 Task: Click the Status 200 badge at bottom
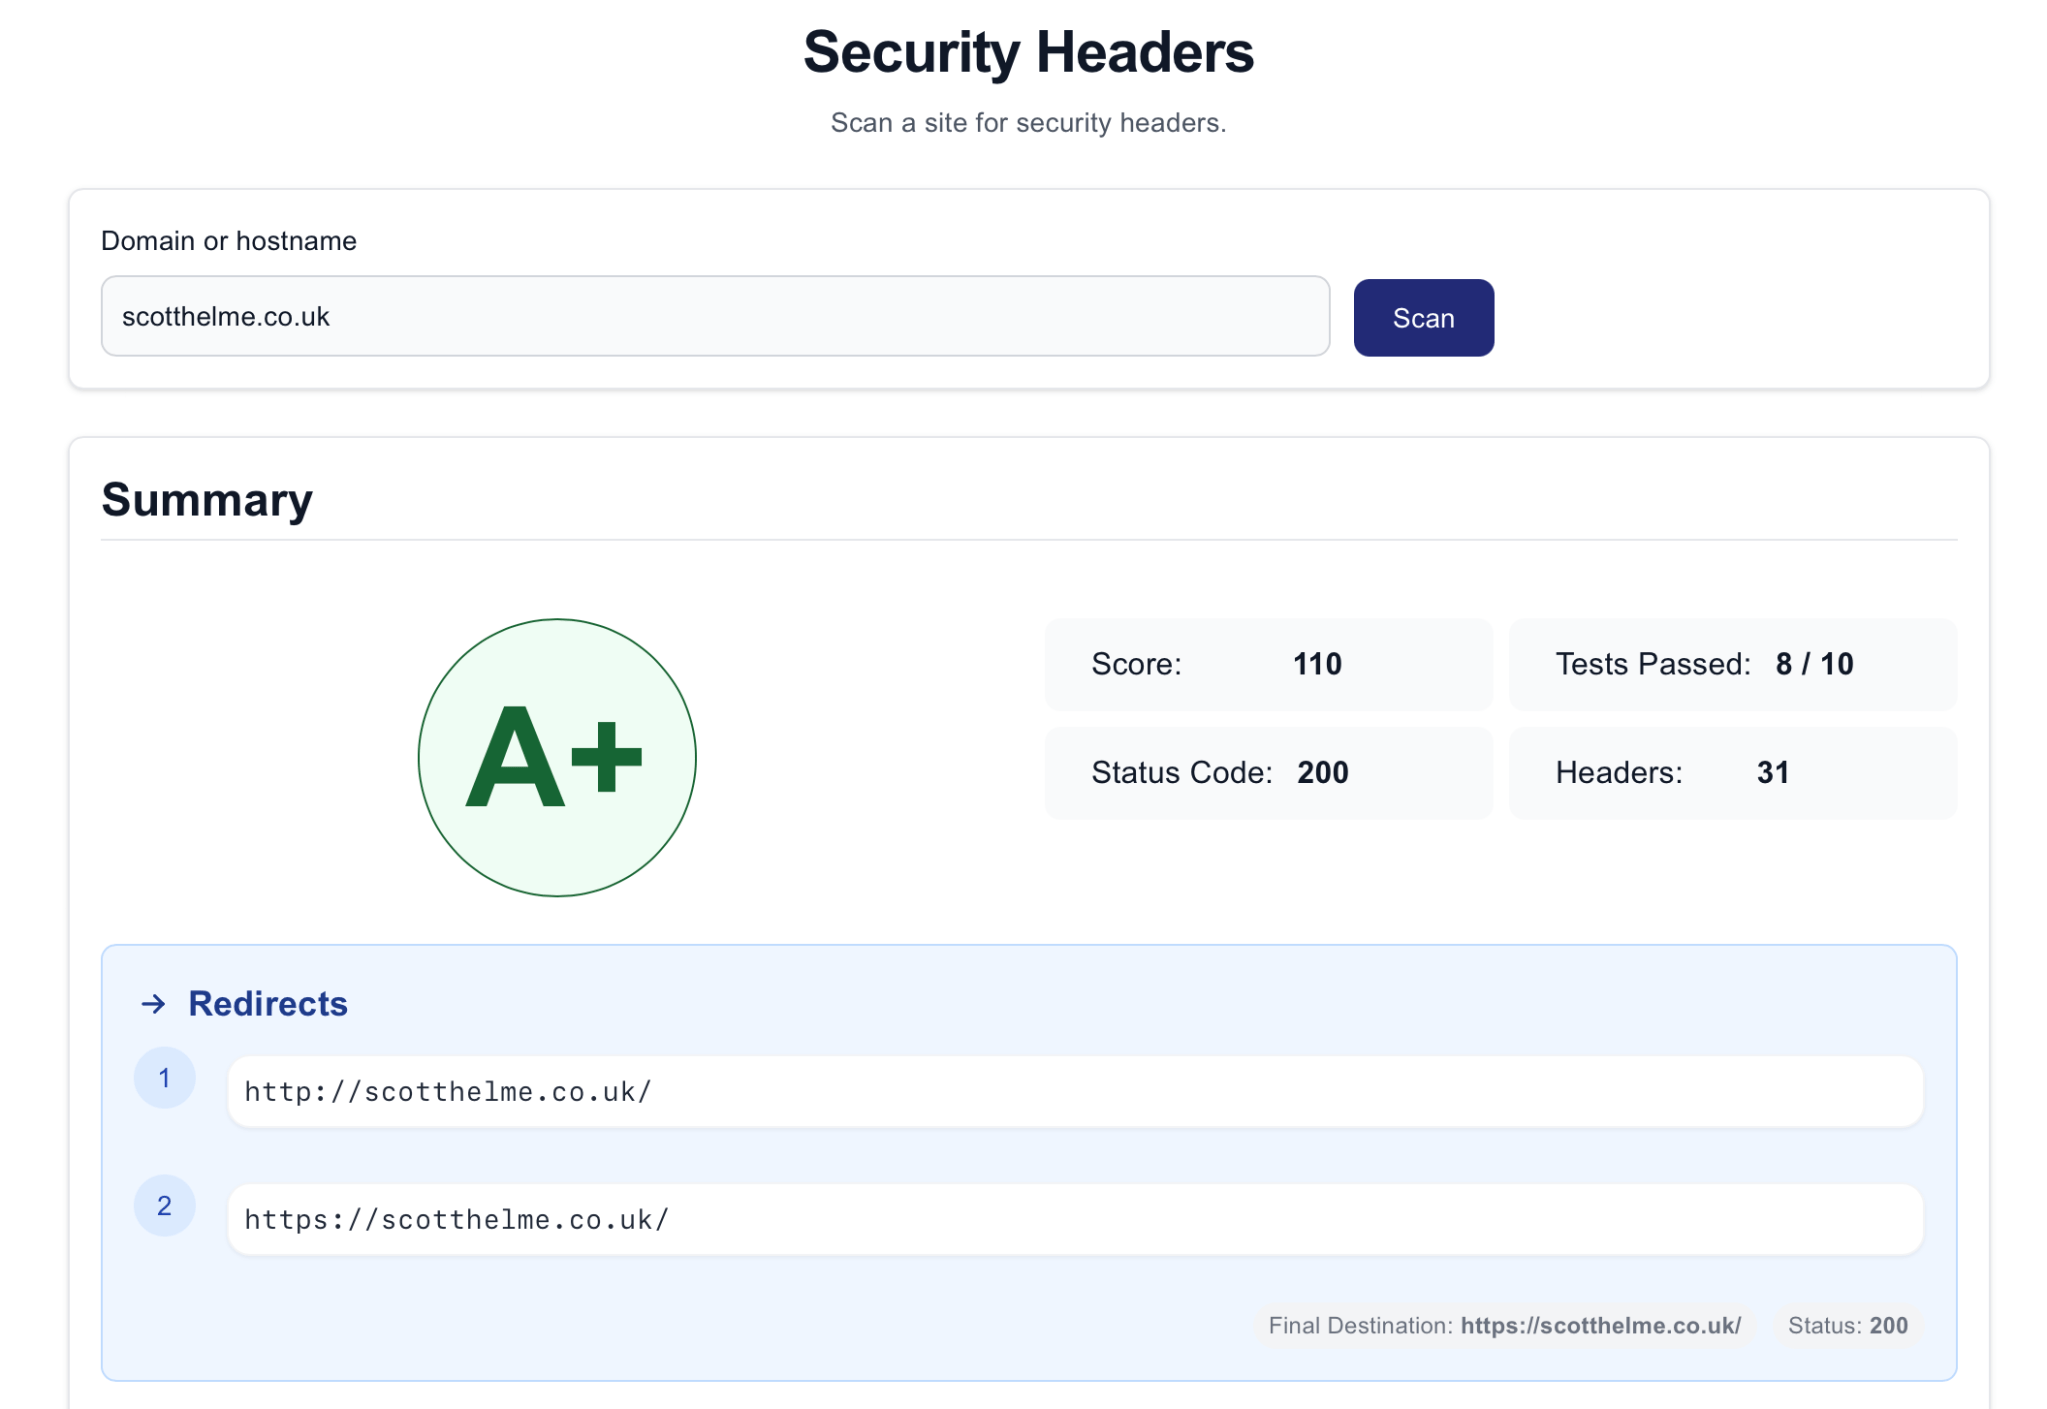[1847, 1325]
